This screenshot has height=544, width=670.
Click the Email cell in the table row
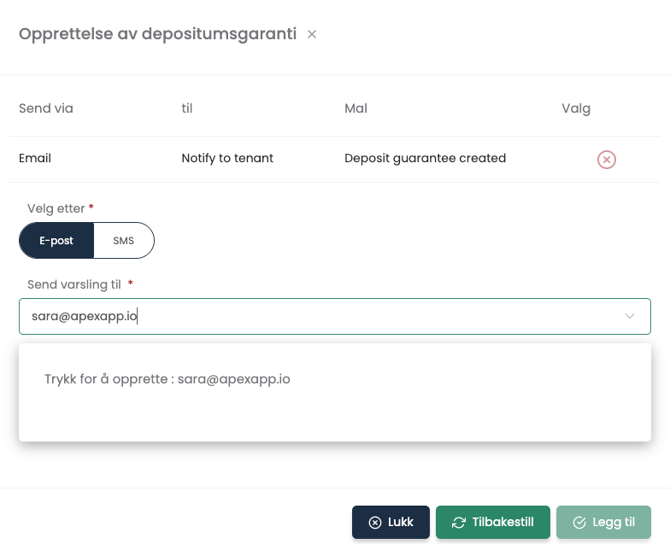point(35,158)
